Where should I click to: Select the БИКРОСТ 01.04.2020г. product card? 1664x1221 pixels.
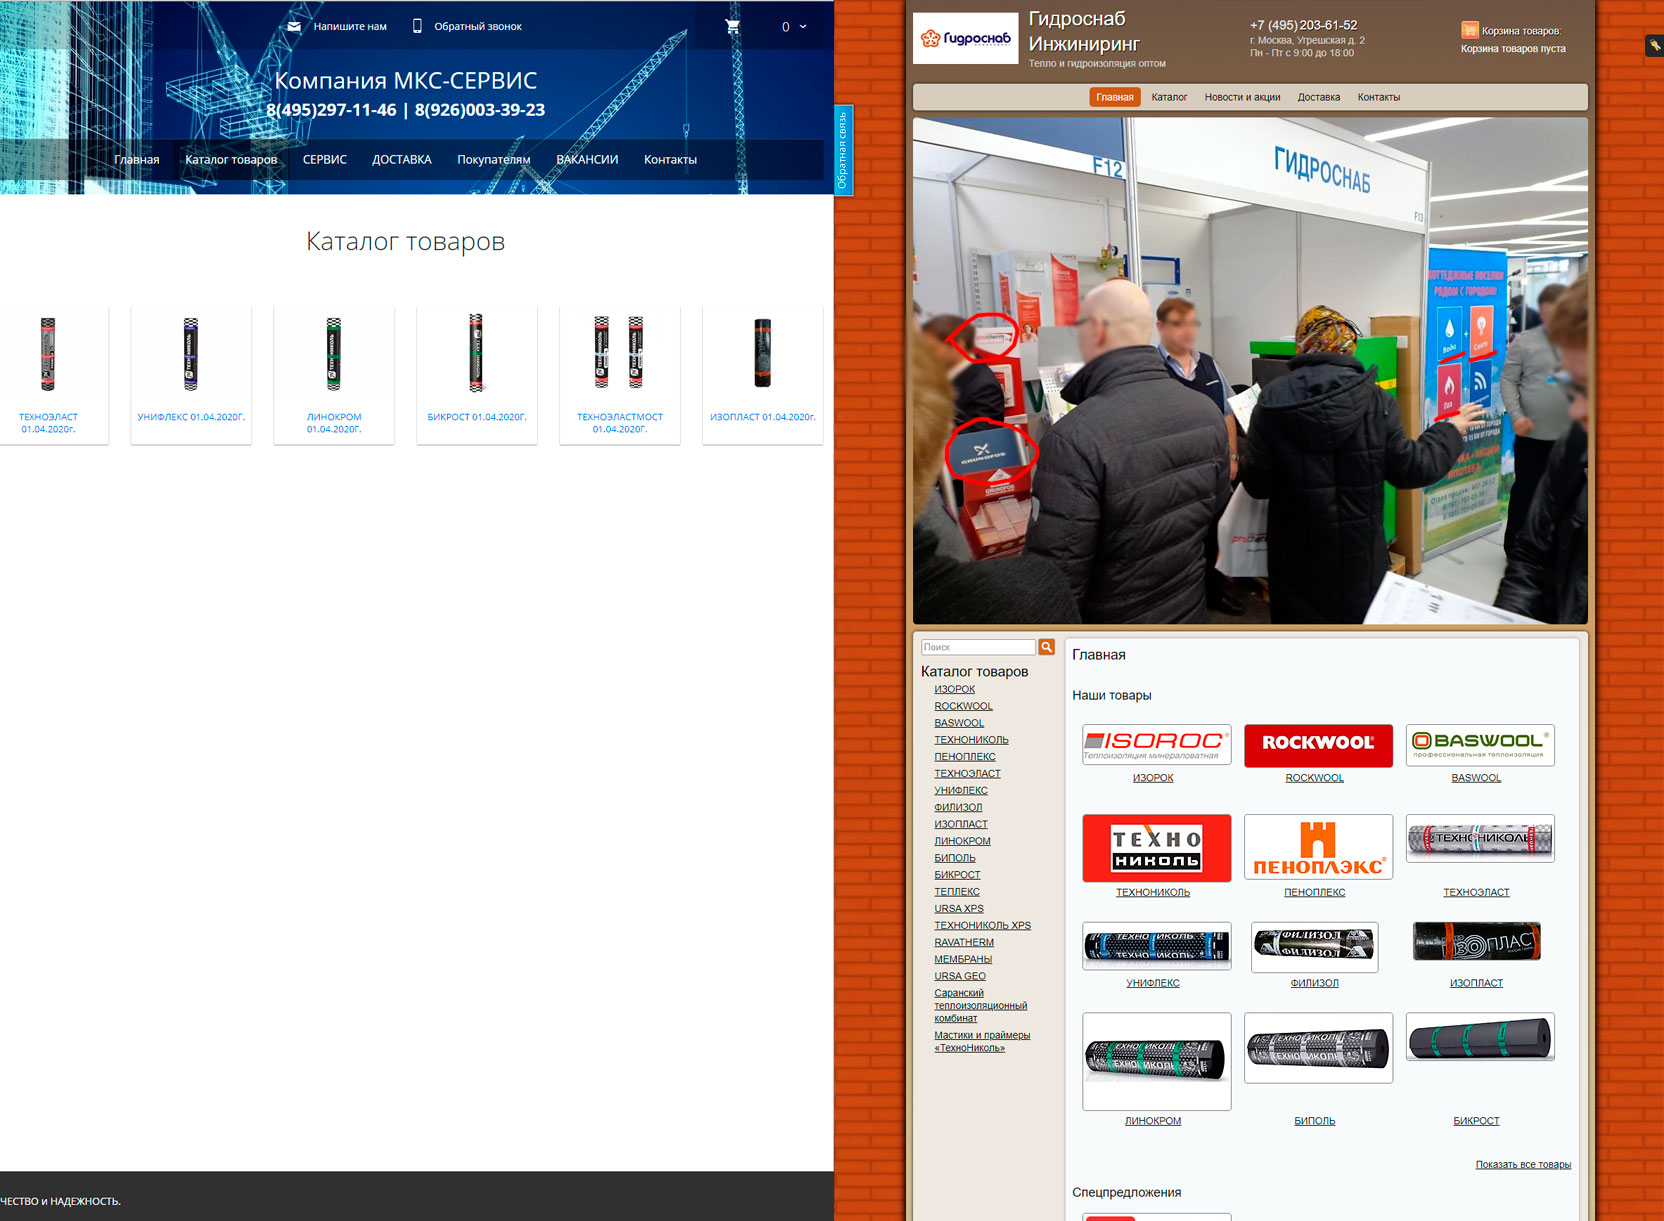477,375
